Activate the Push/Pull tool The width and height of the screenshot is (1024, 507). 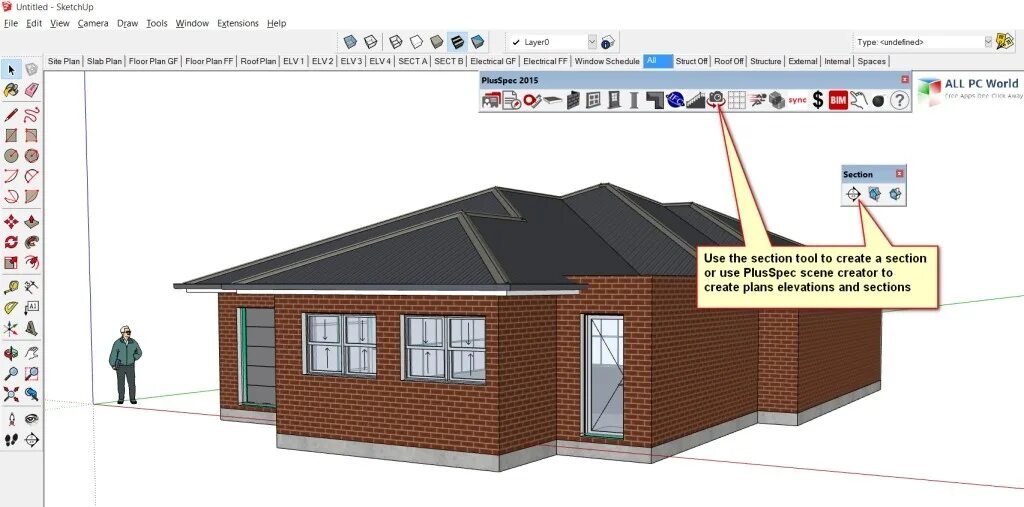coord(31,222)
